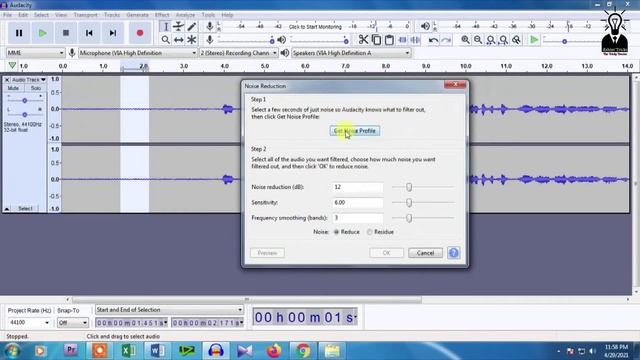Click the Paste clipboard icon

click(x=389, y=40)
